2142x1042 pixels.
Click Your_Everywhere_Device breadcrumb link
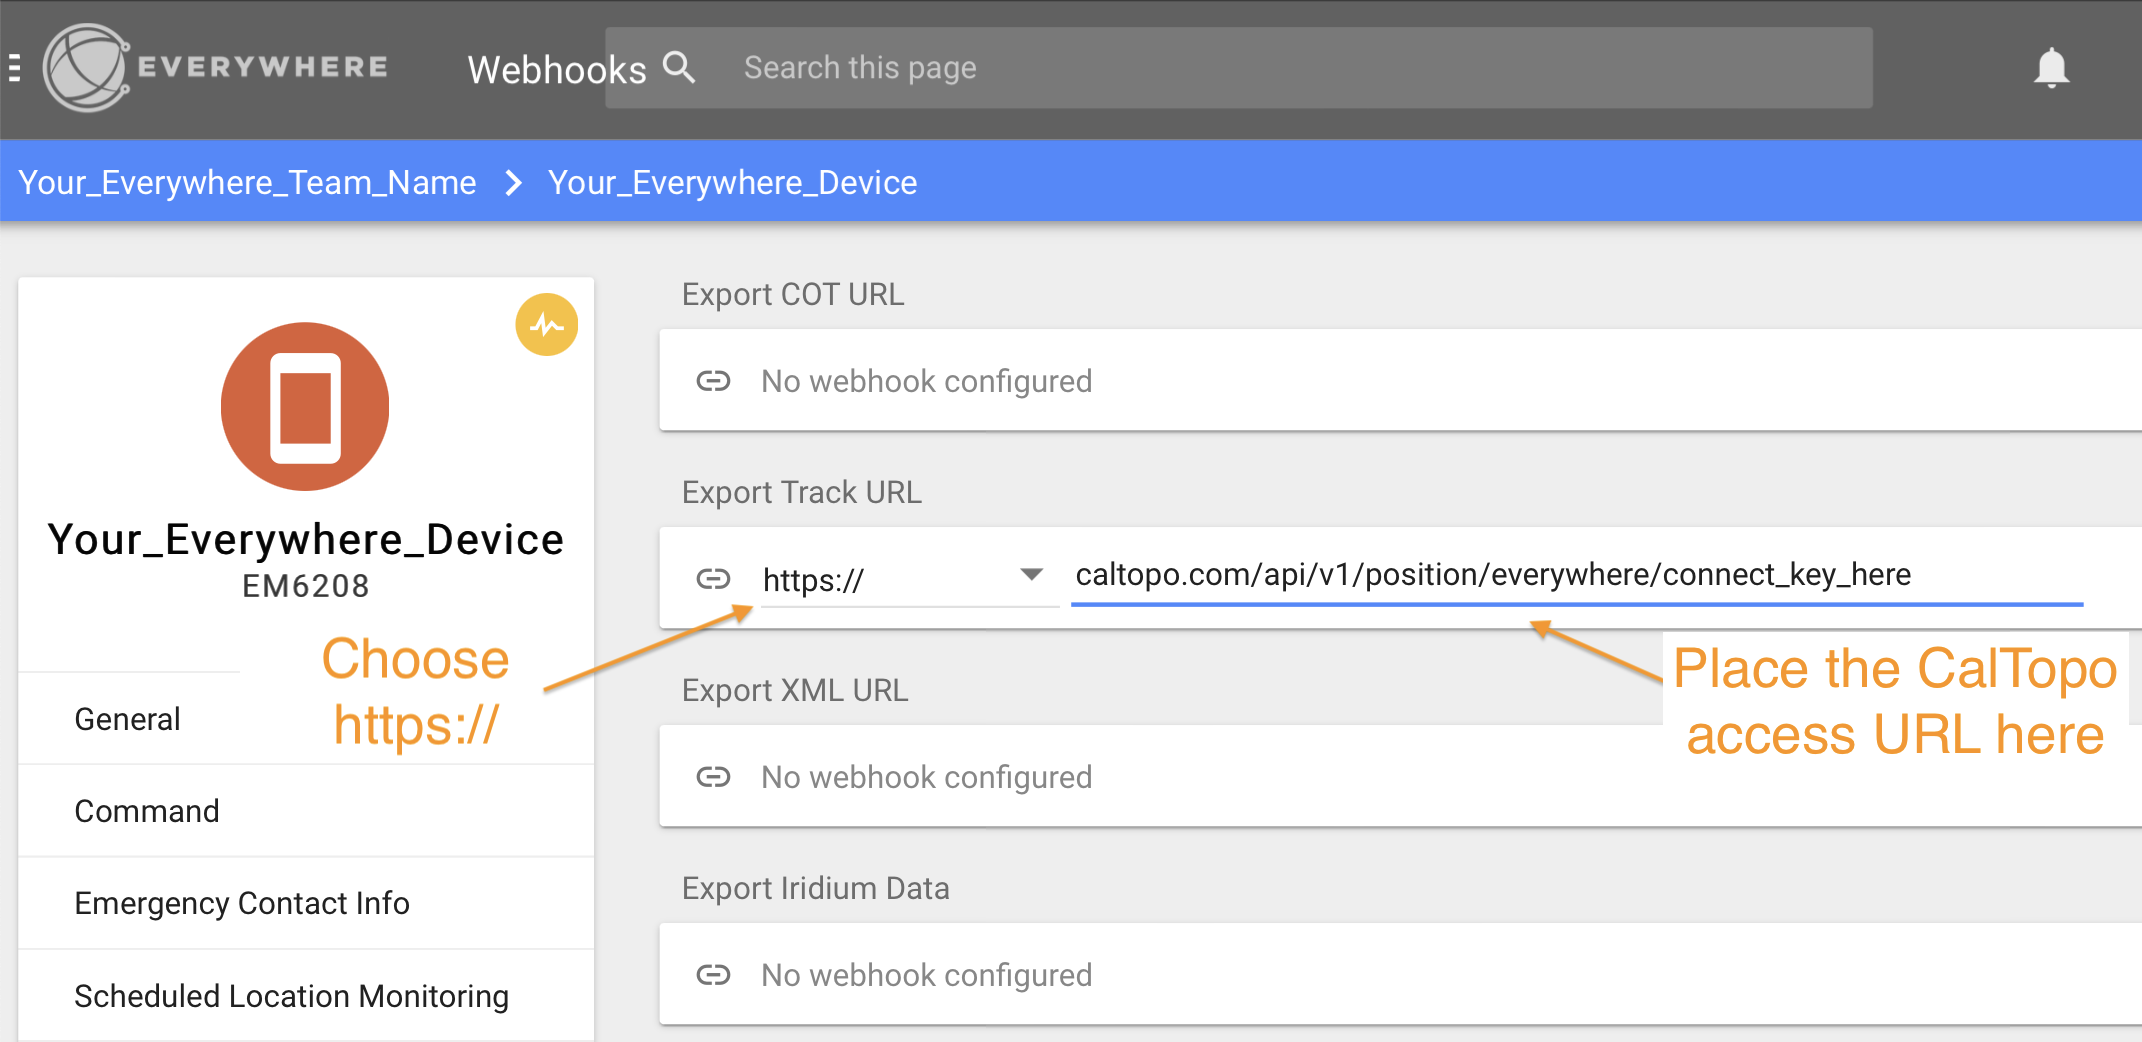[x=732, y=183]
